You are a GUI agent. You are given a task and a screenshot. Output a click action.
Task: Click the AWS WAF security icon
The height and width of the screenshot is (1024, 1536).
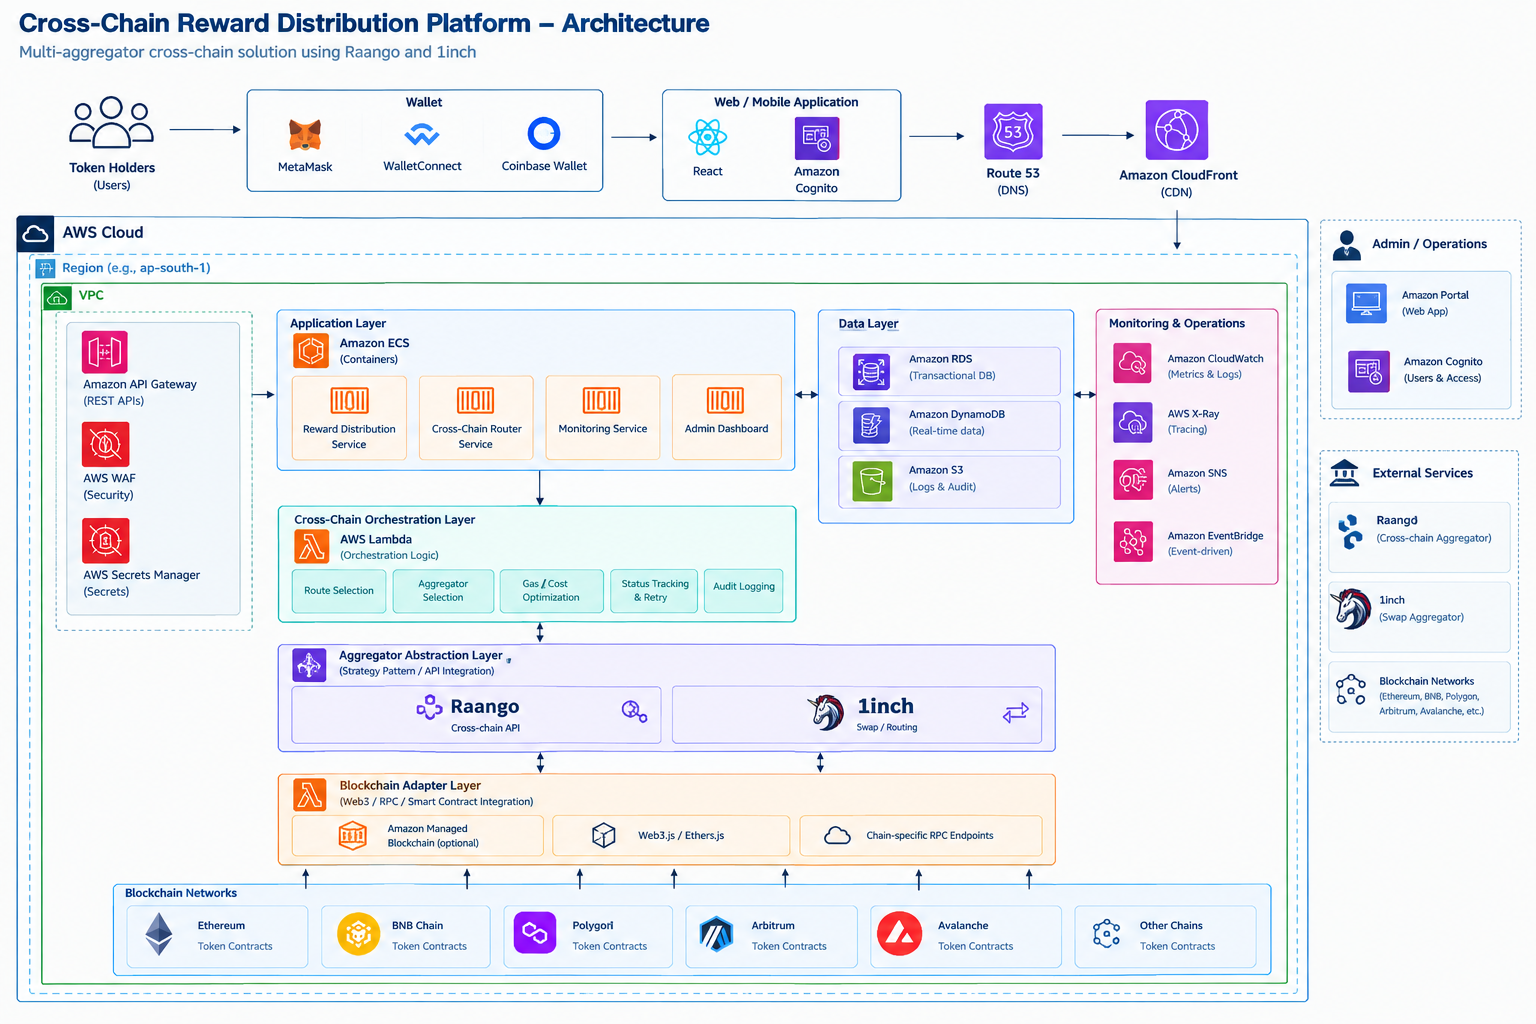coord(106,445)
